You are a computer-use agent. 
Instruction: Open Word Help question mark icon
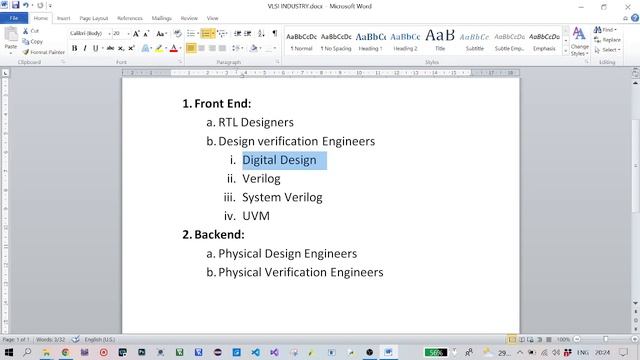click(x=635, y=18)
